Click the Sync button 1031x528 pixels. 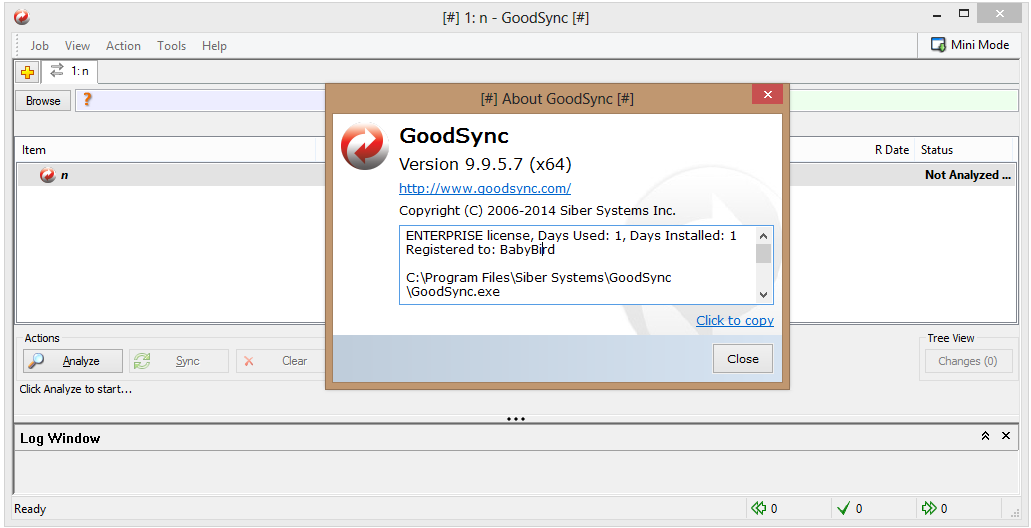(179, 361)
